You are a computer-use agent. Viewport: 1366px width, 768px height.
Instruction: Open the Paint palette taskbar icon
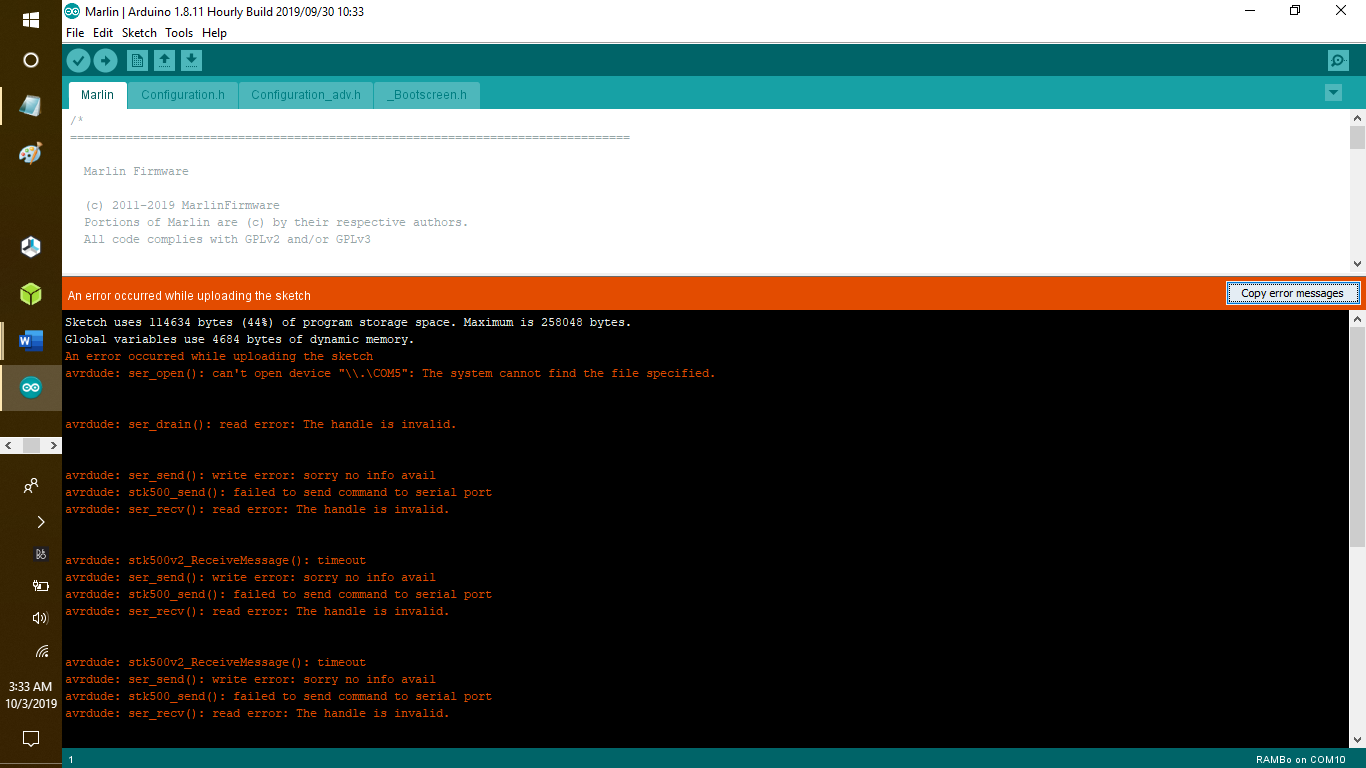point(31,153)
